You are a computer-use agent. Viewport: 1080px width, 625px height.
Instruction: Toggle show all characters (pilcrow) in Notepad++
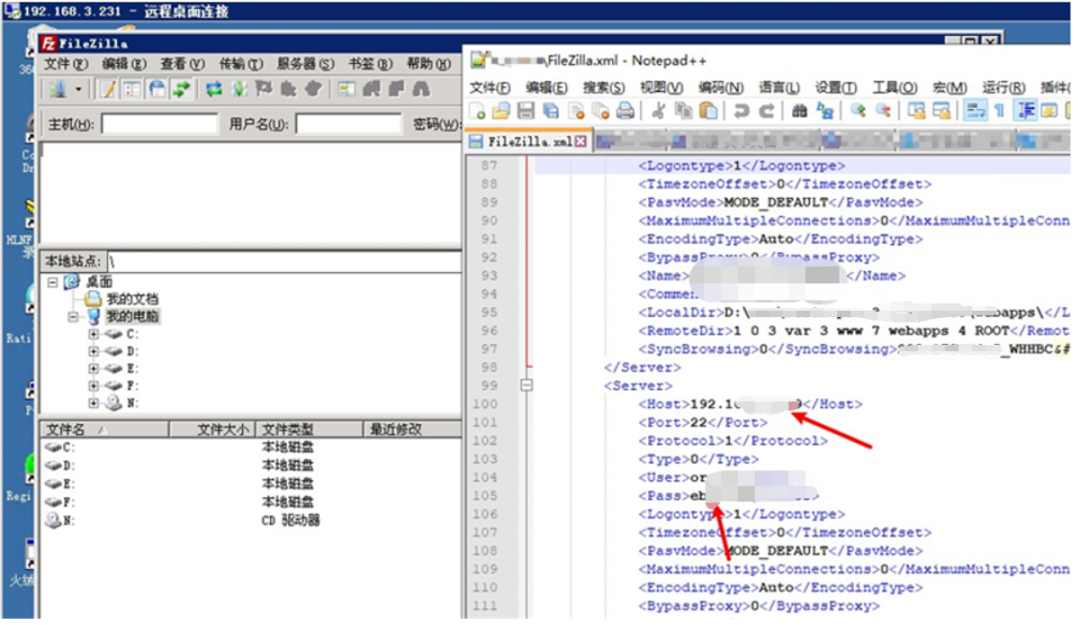pos(999,110)
